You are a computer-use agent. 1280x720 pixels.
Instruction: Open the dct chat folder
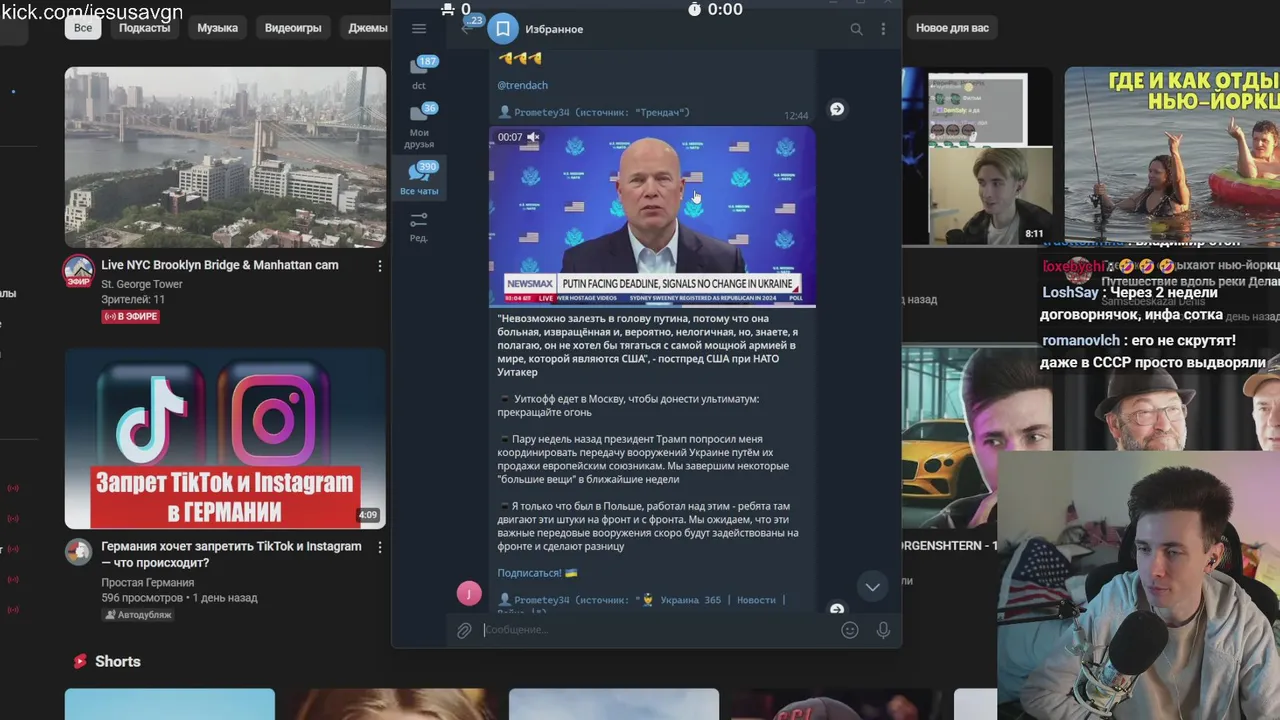(x=420, y=72)
